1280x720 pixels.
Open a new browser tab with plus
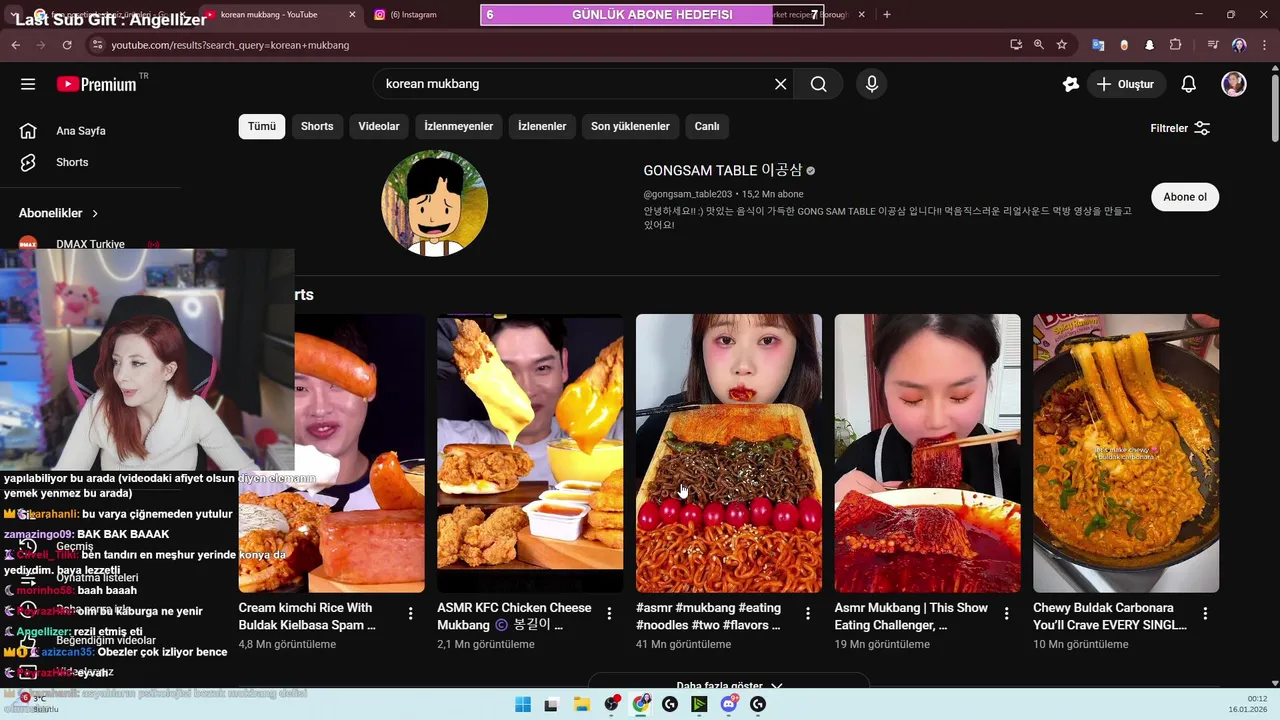pyautogui.click(x=887, y=15)
